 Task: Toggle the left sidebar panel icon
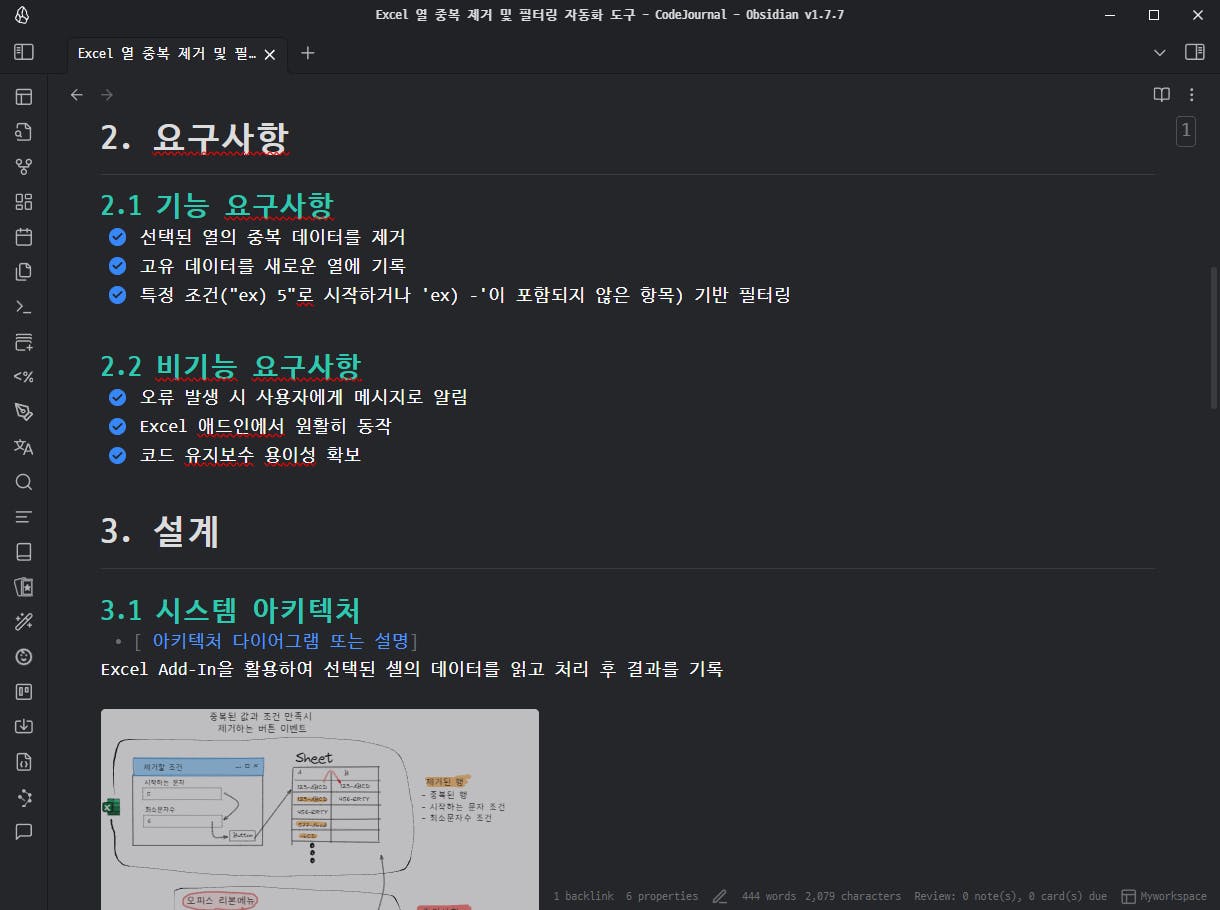click(23, 52)
